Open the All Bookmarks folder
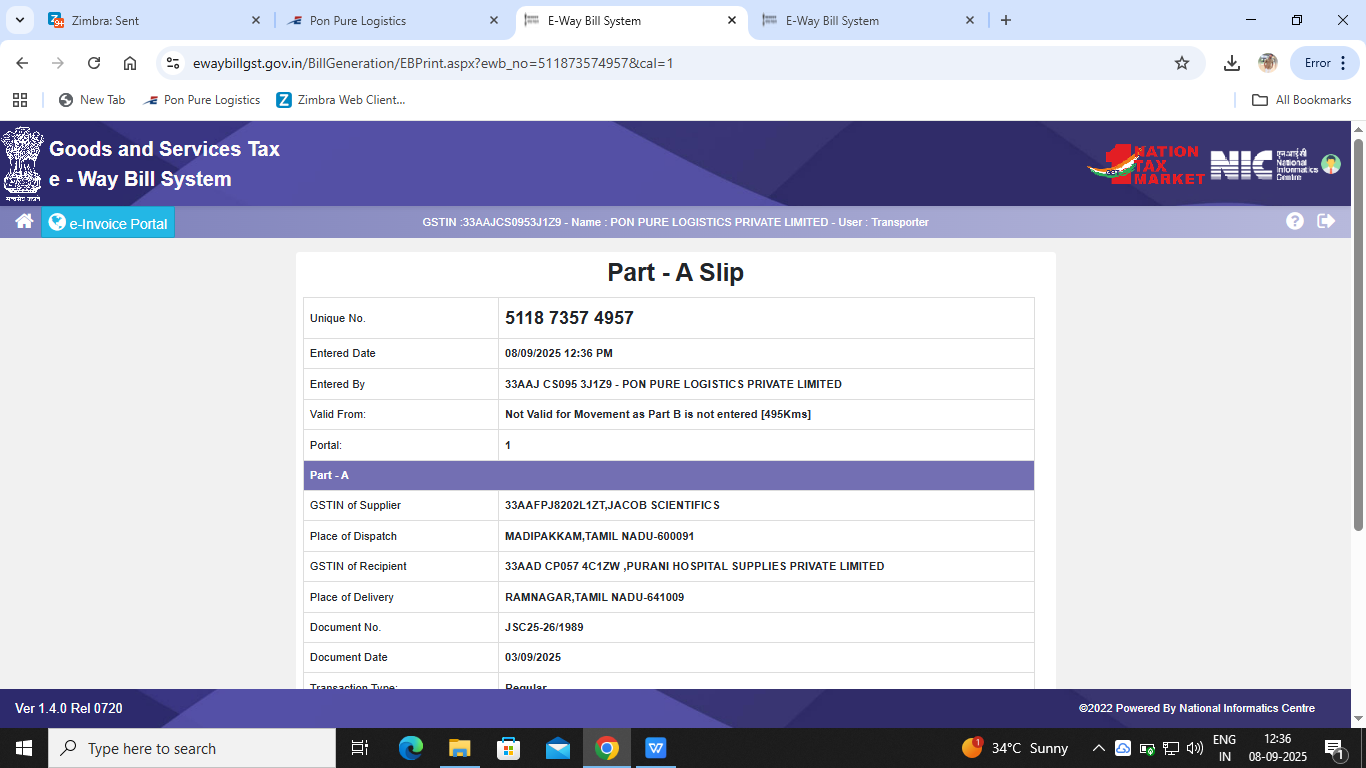 coord(1302,100)
